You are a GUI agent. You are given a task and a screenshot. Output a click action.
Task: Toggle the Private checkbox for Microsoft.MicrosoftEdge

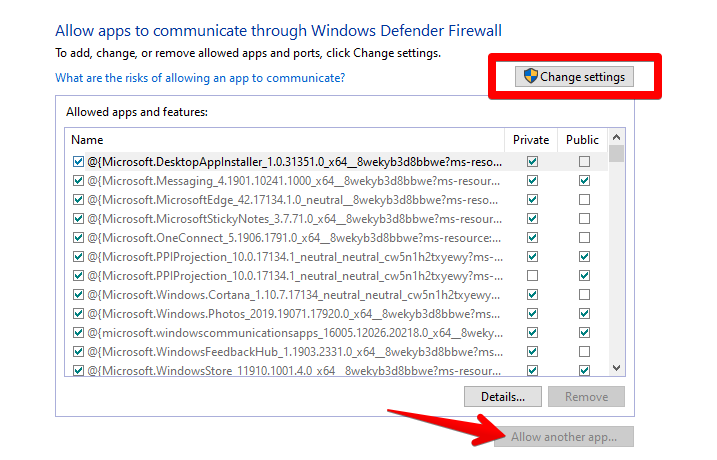[532, 199]
